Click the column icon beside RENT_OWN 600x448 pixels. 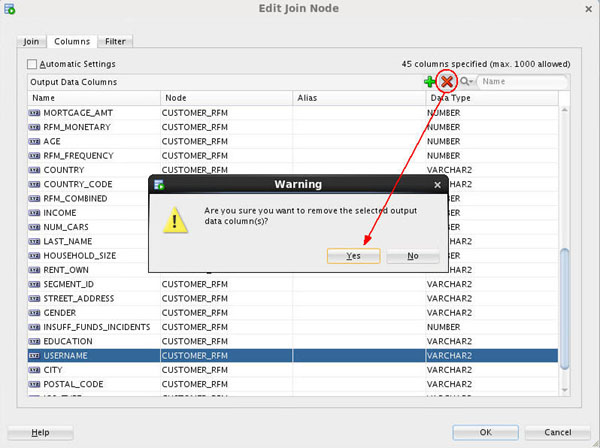pos(34,270)
